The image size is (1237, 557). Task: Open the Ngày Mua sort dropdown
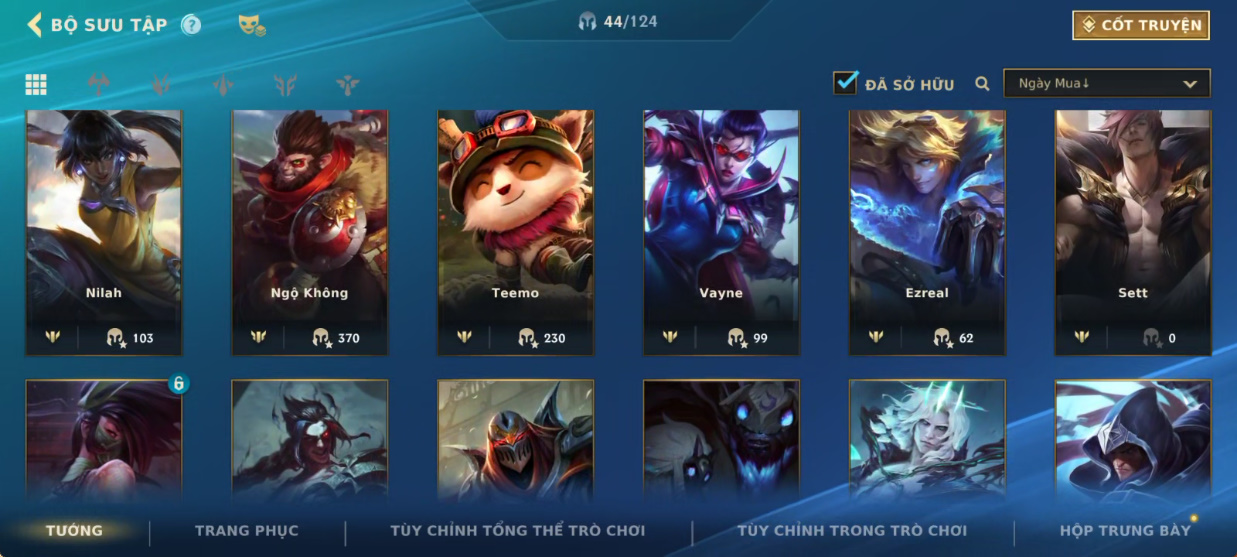point(1107,83)
